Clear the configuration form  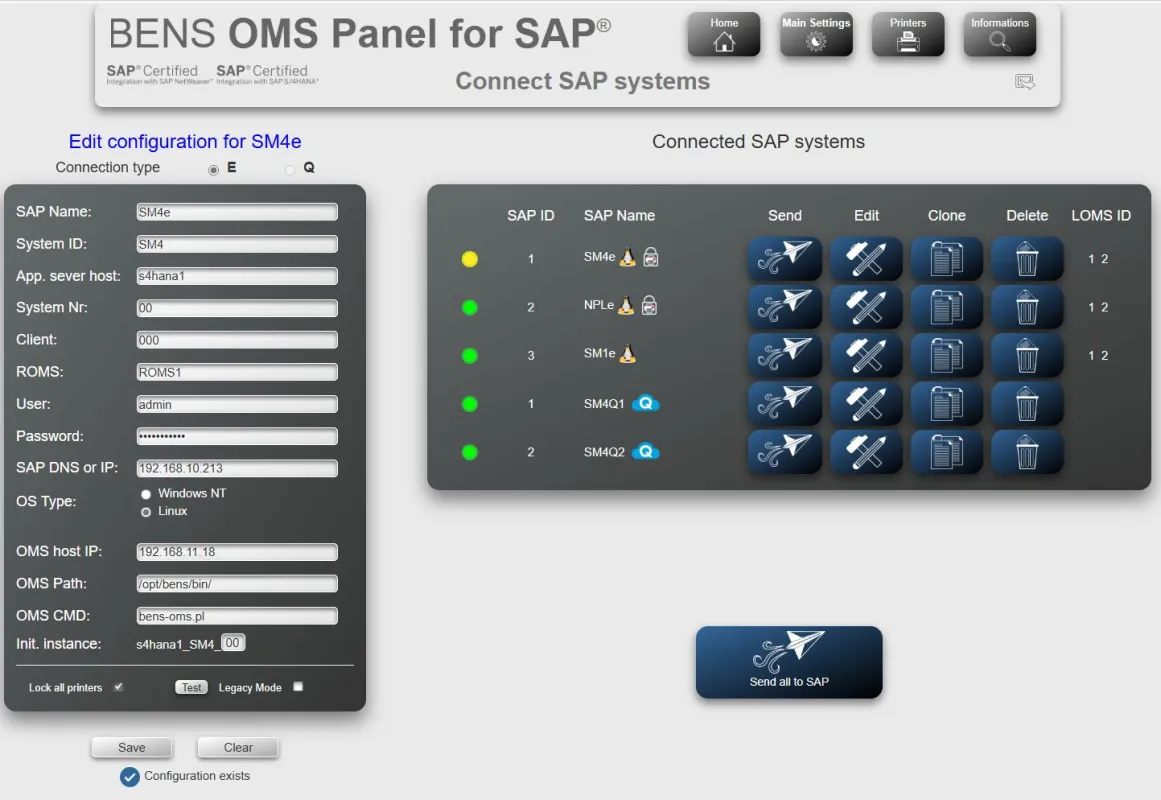coord(238,747)
